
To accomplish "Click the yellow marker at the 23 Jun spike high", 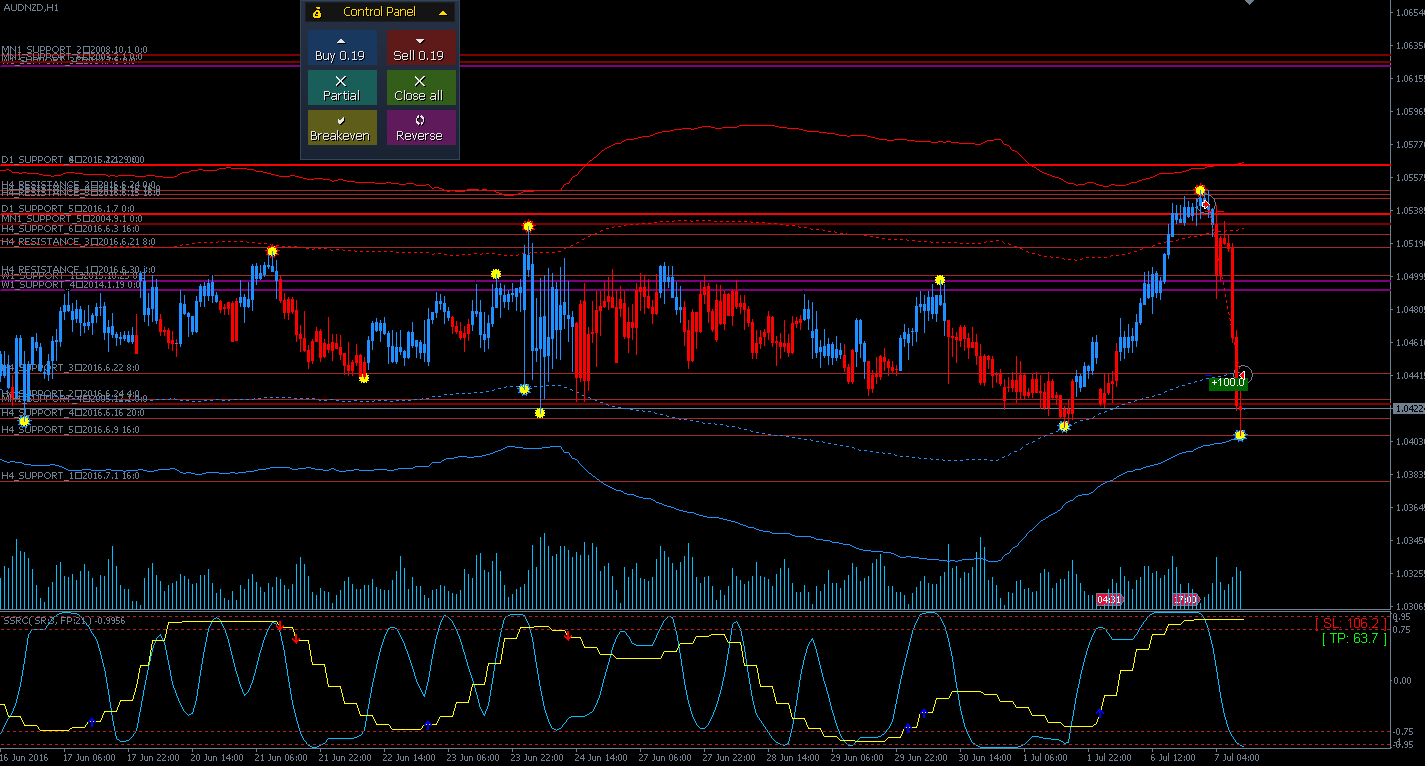I will [x=528, y=226].
